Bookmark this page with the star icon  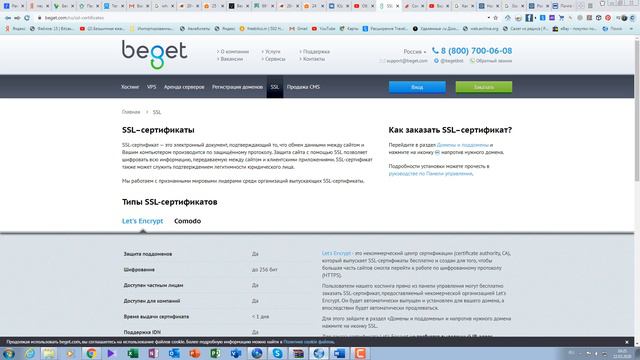click(x=496, y=18)
